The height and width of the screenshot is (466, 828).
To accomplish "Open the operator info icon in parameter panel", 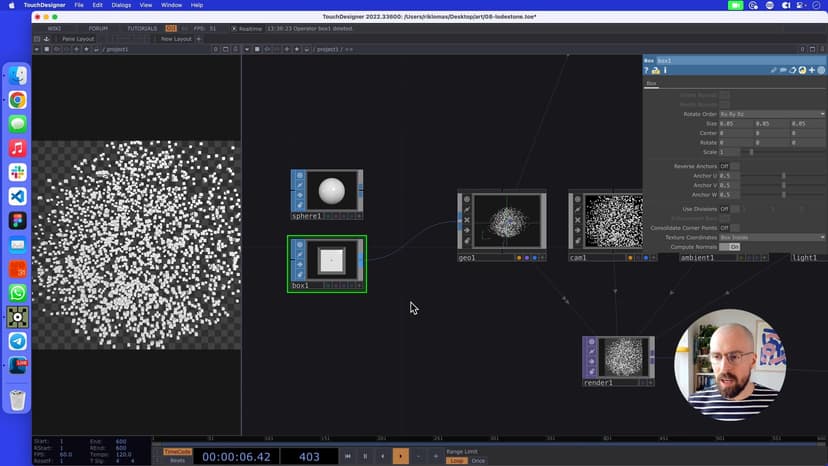I will (x=664, y=71).
